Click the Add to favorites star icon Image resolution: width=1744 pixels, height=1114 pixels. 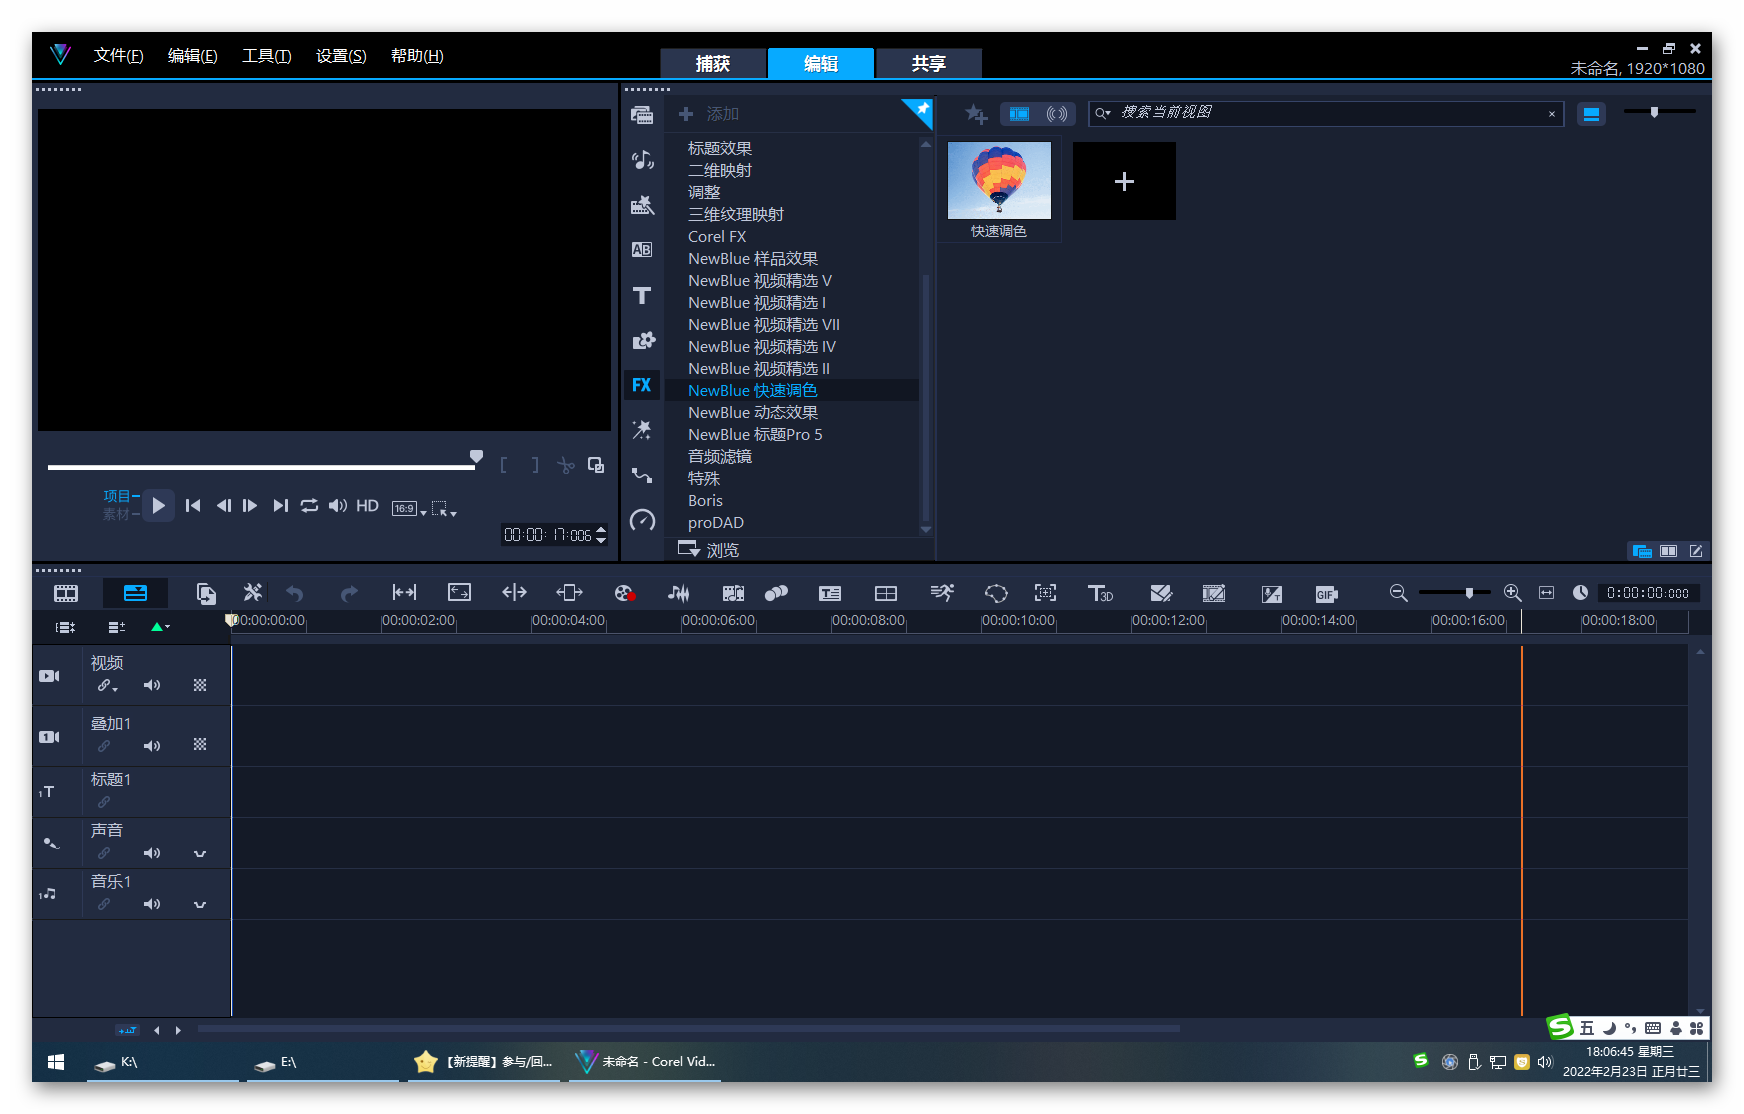pos(976,114)
